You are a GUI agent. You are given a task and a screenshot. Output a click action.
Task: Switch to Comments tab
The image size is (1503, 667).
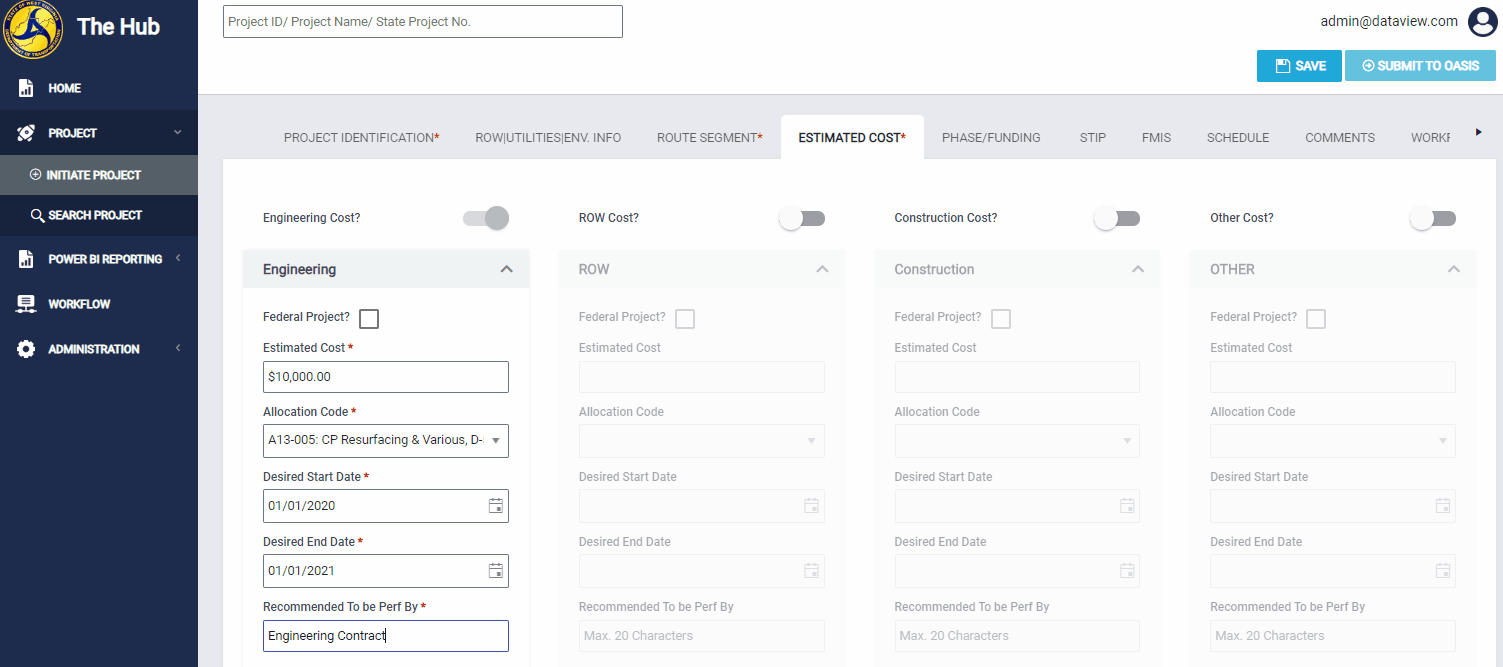pos(1340,138)
